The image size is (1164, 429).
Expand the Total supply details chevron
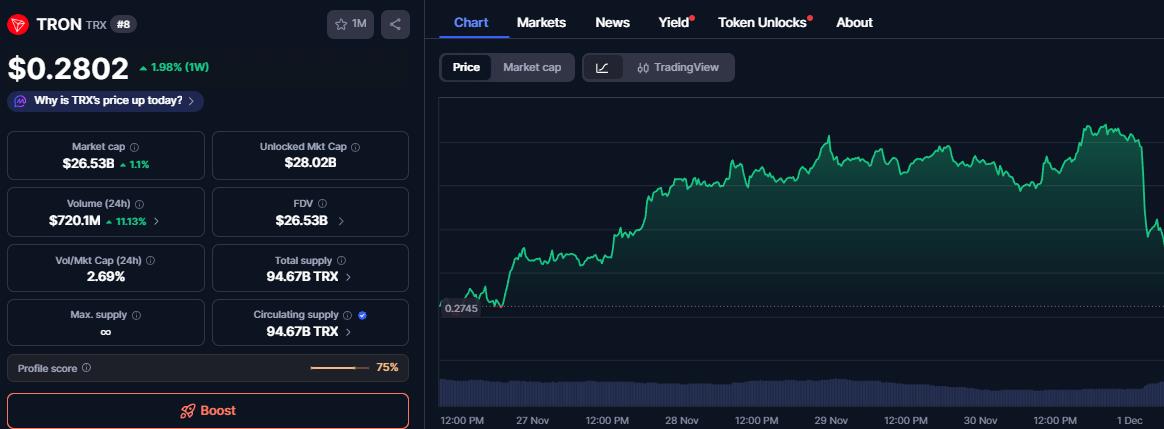pos(348,277)
